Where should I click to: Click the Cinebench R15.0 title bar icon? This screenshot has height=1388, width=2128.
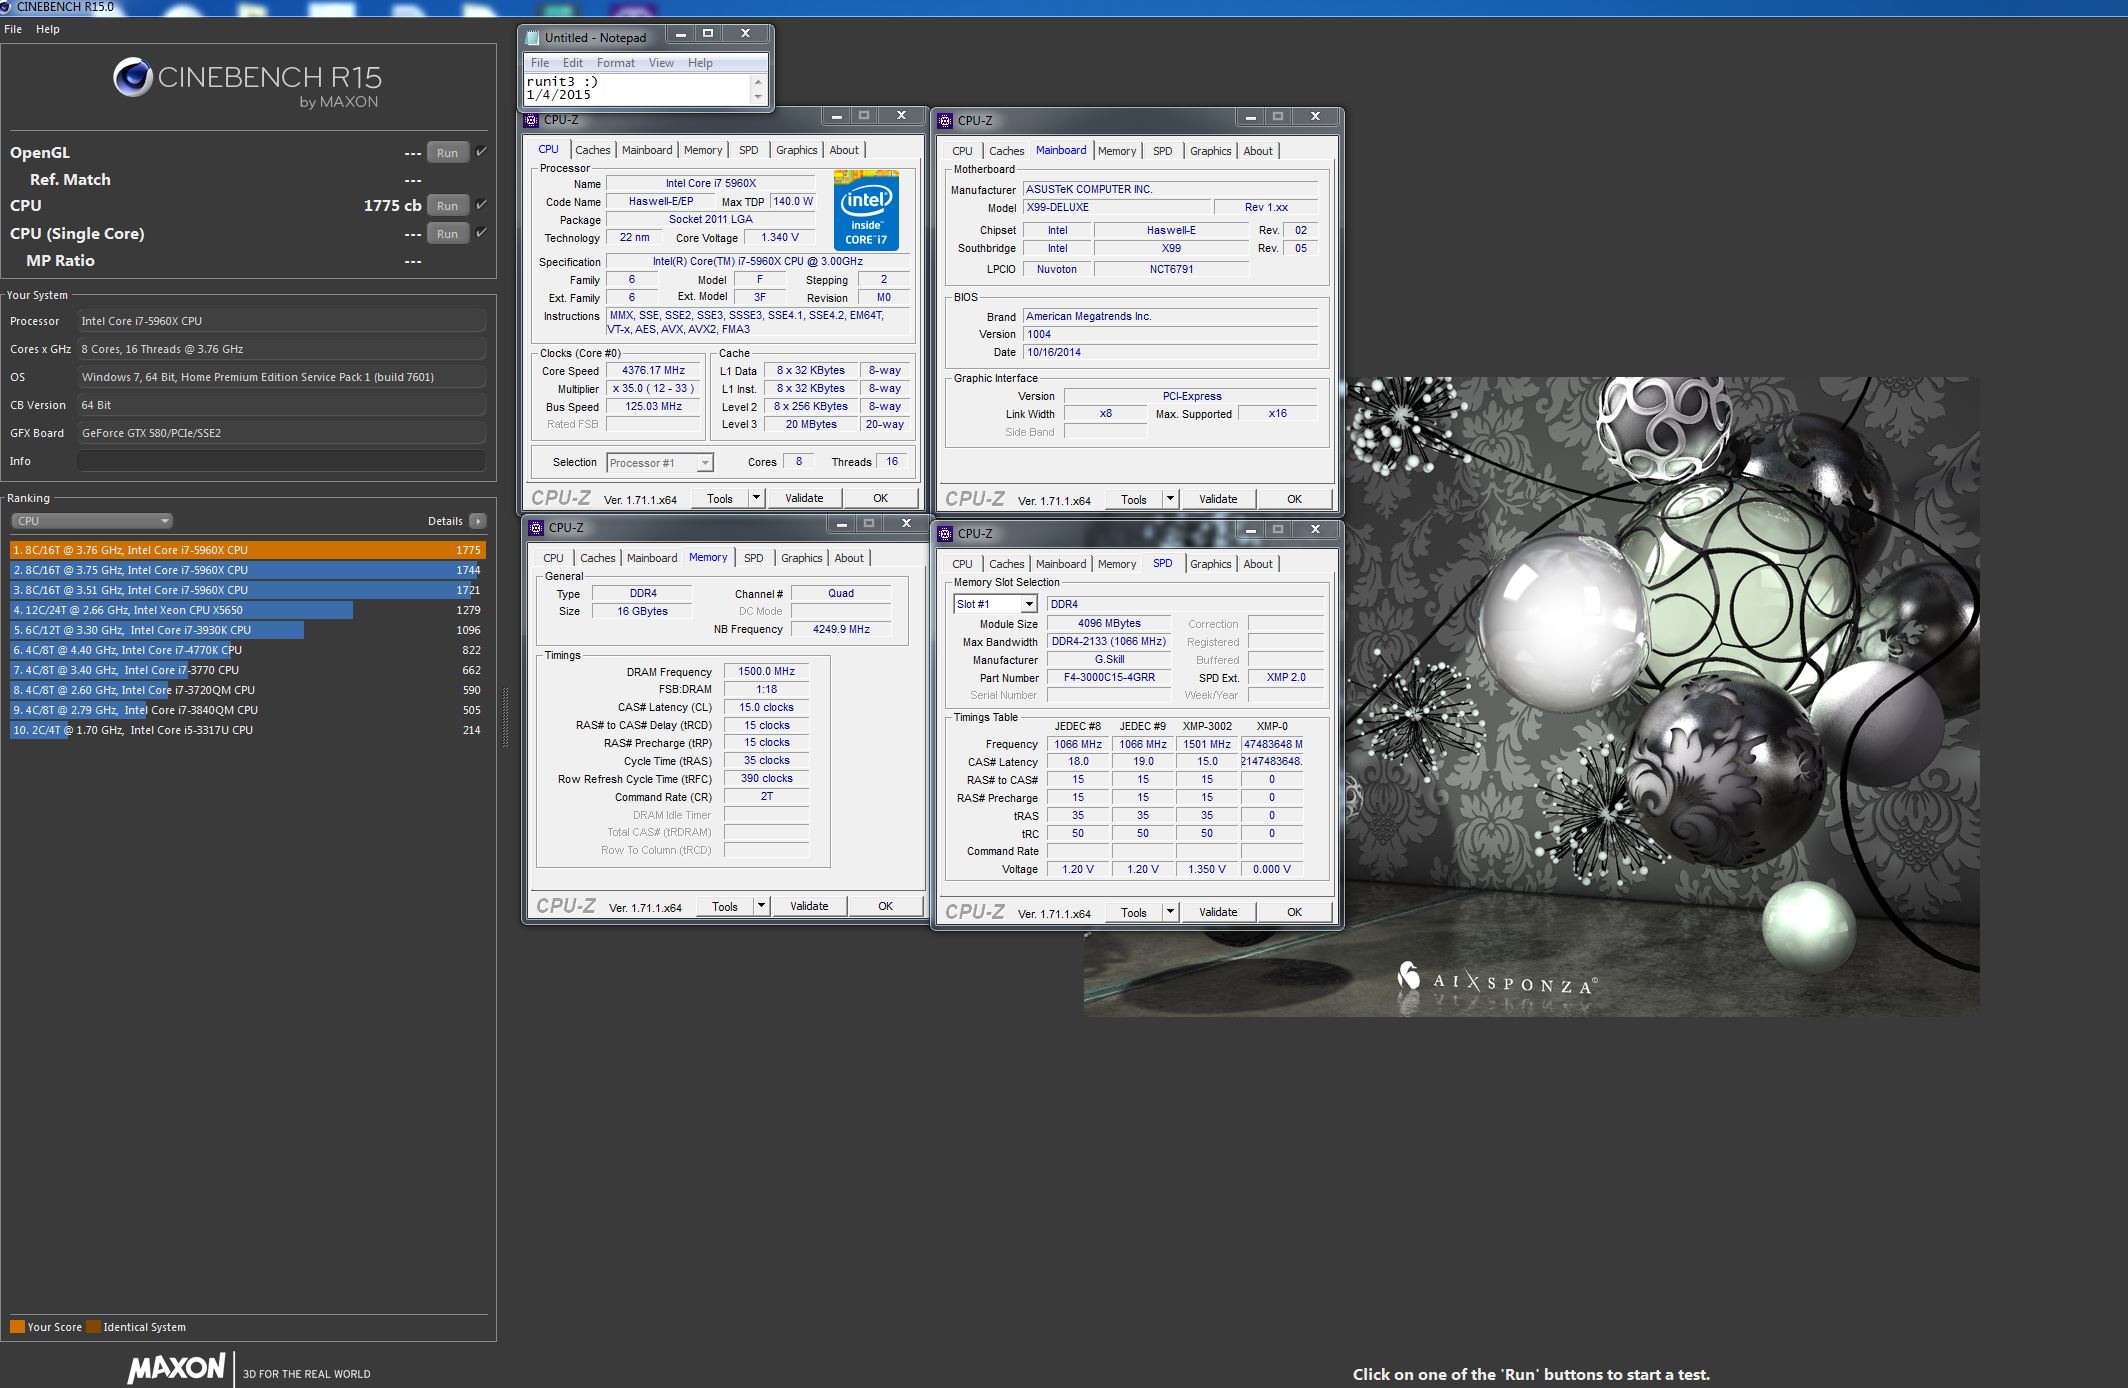(x=6, y=7)
